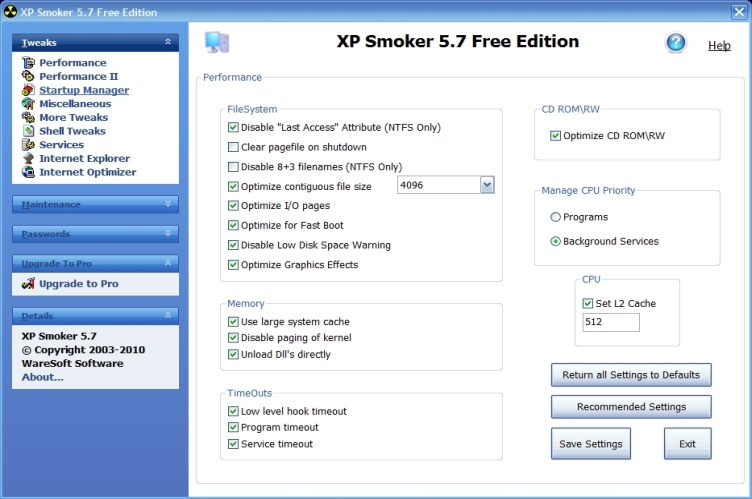
Task: Select Background Services CPU priority
Action: (555, 241)
